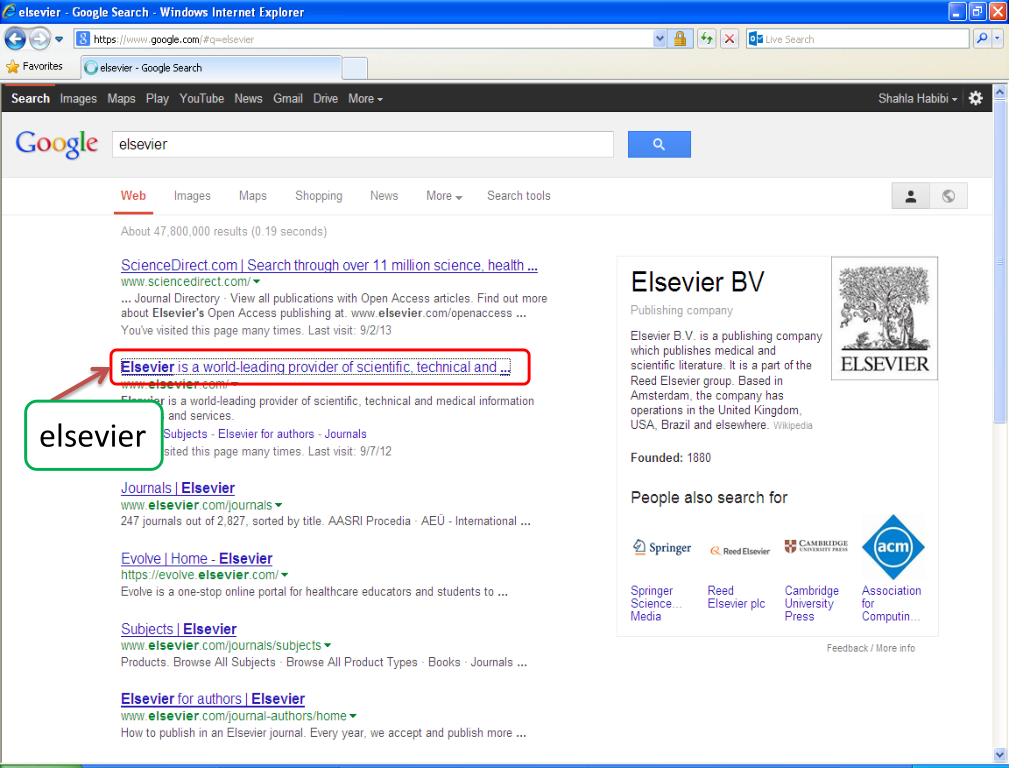Switch to the News results tab
Image resolution: width=1024 pixels, height=768 pixels.
[384, 196]
